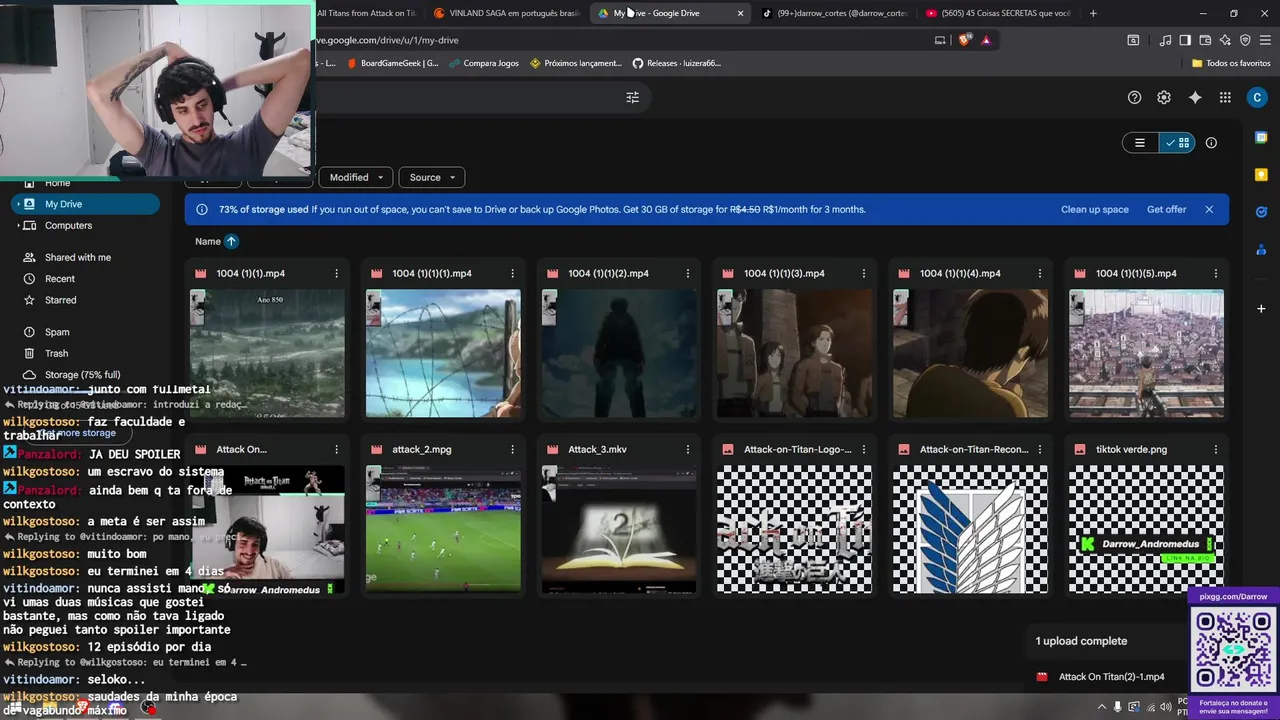The width and height of the screenshot is (1280, 720).
Task: Open Shared with me section
Action: [78, 257]
